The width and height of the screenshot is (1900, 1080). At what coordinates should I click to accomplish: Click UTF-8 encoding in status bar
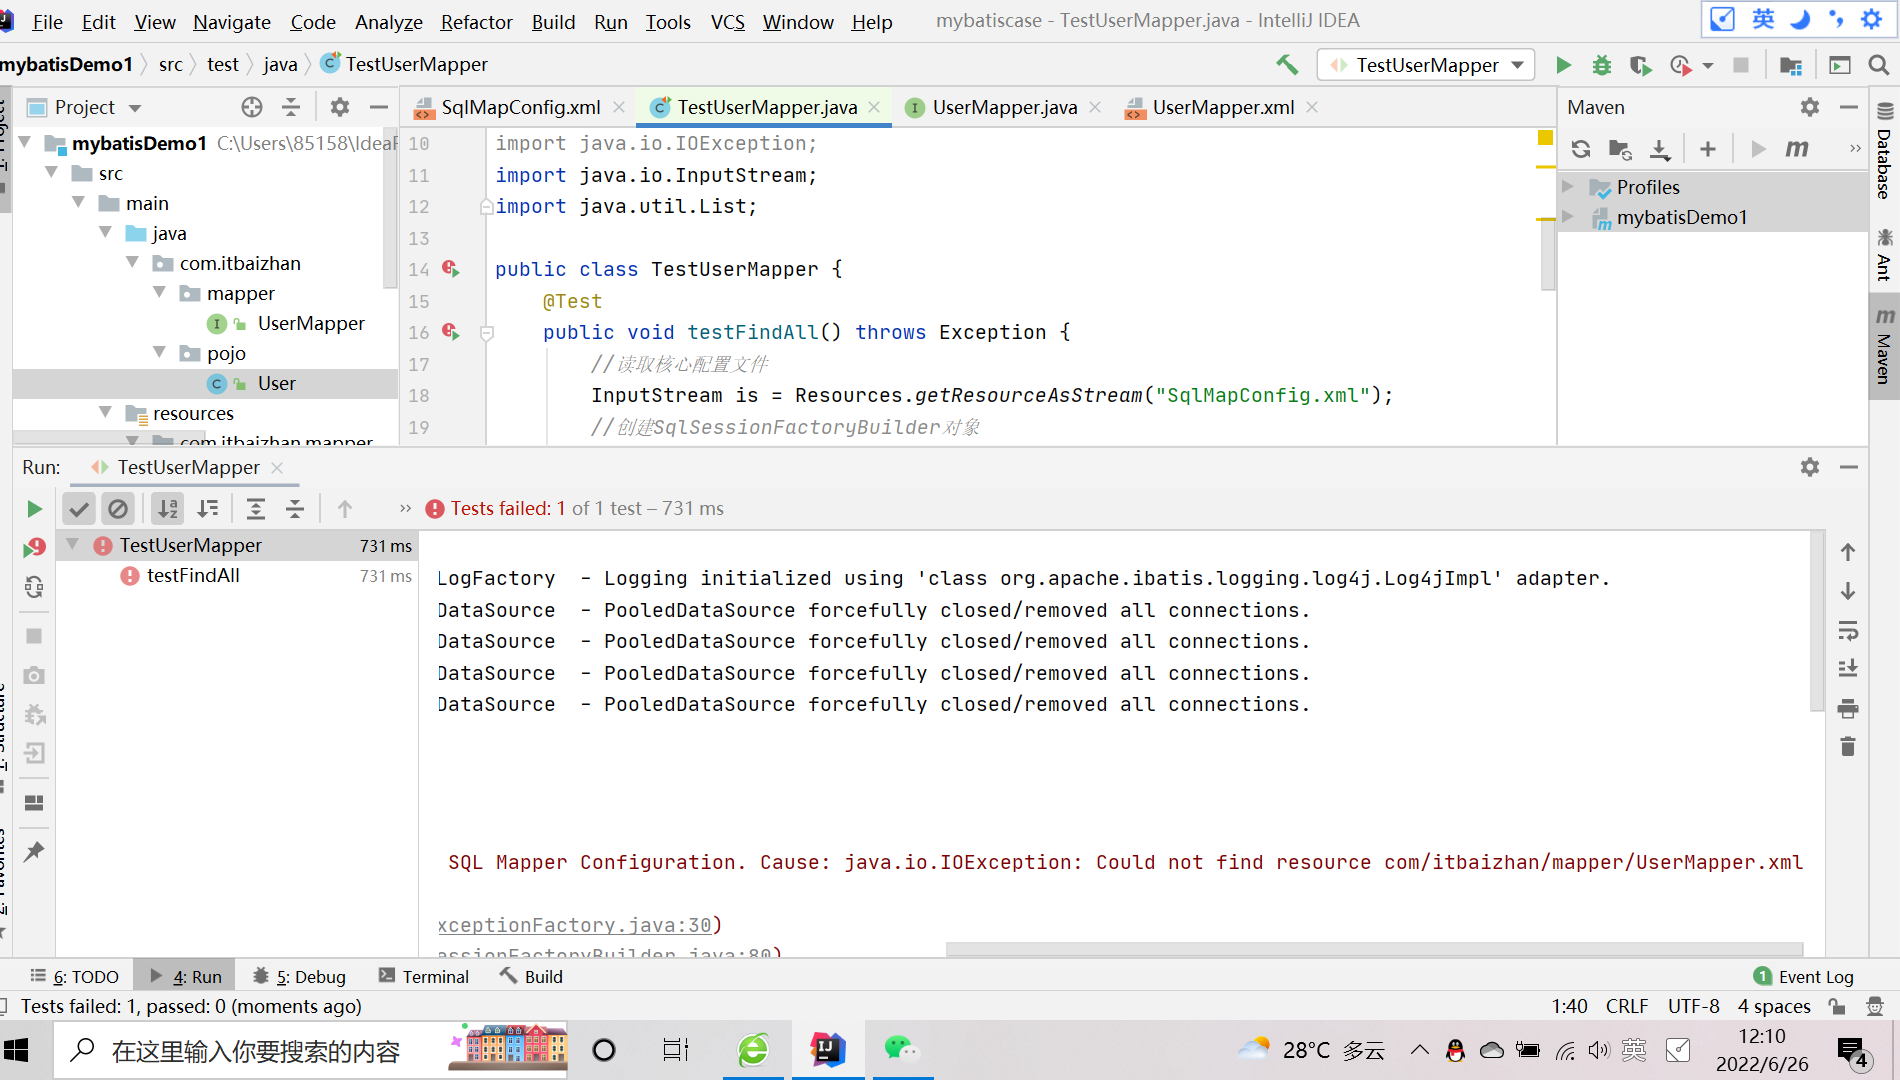[1693, 1006]
